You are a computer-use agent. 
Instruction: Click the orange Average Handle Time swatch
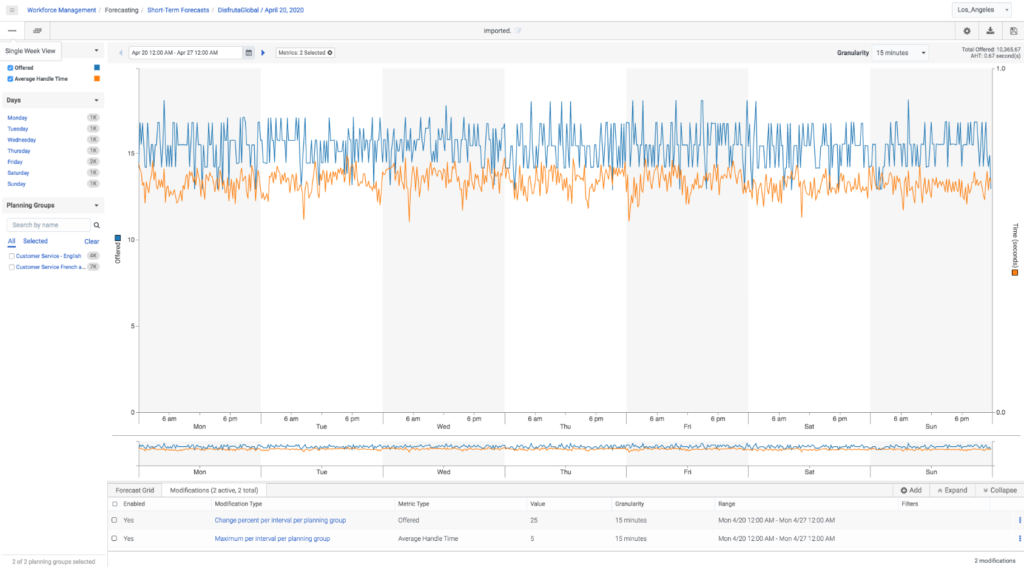96,78
